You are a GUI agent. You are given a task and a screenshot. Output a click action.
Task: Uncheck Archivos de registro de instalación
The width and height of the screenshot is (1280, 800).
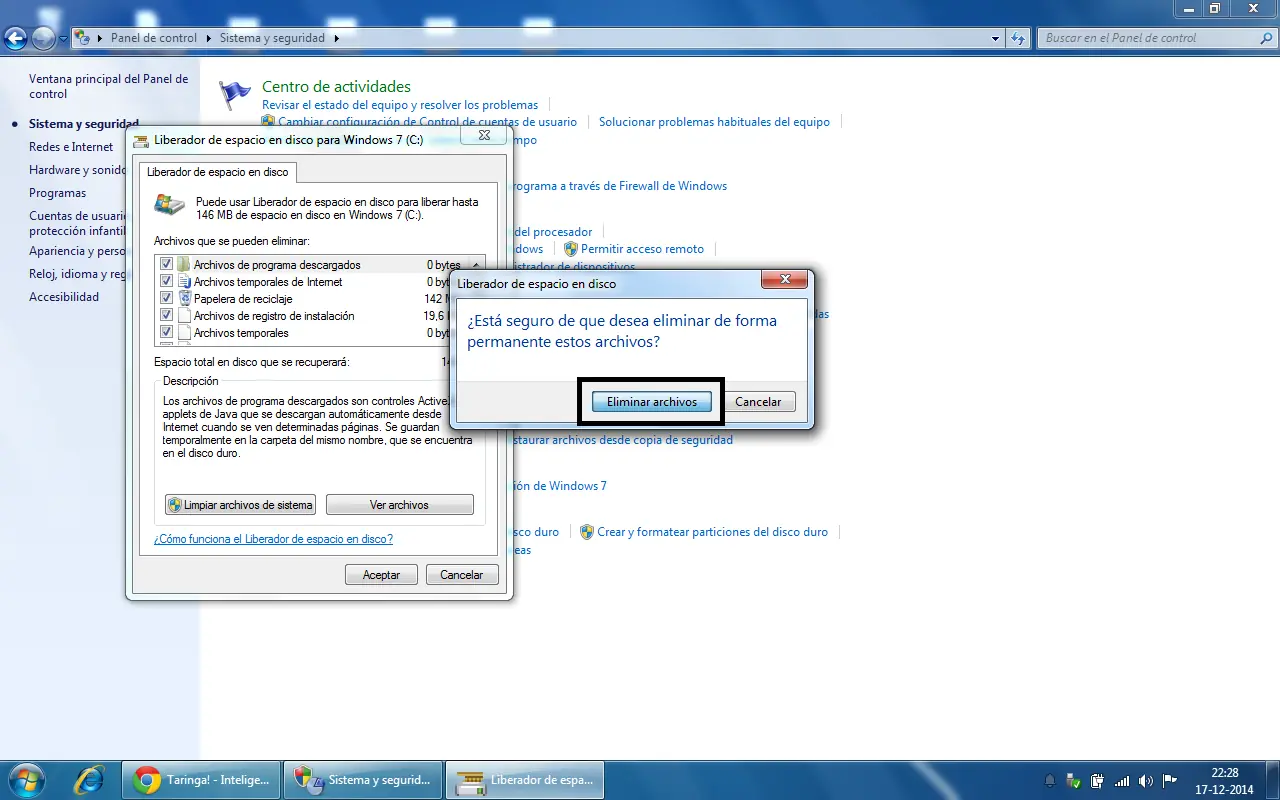tap(167, 316)
